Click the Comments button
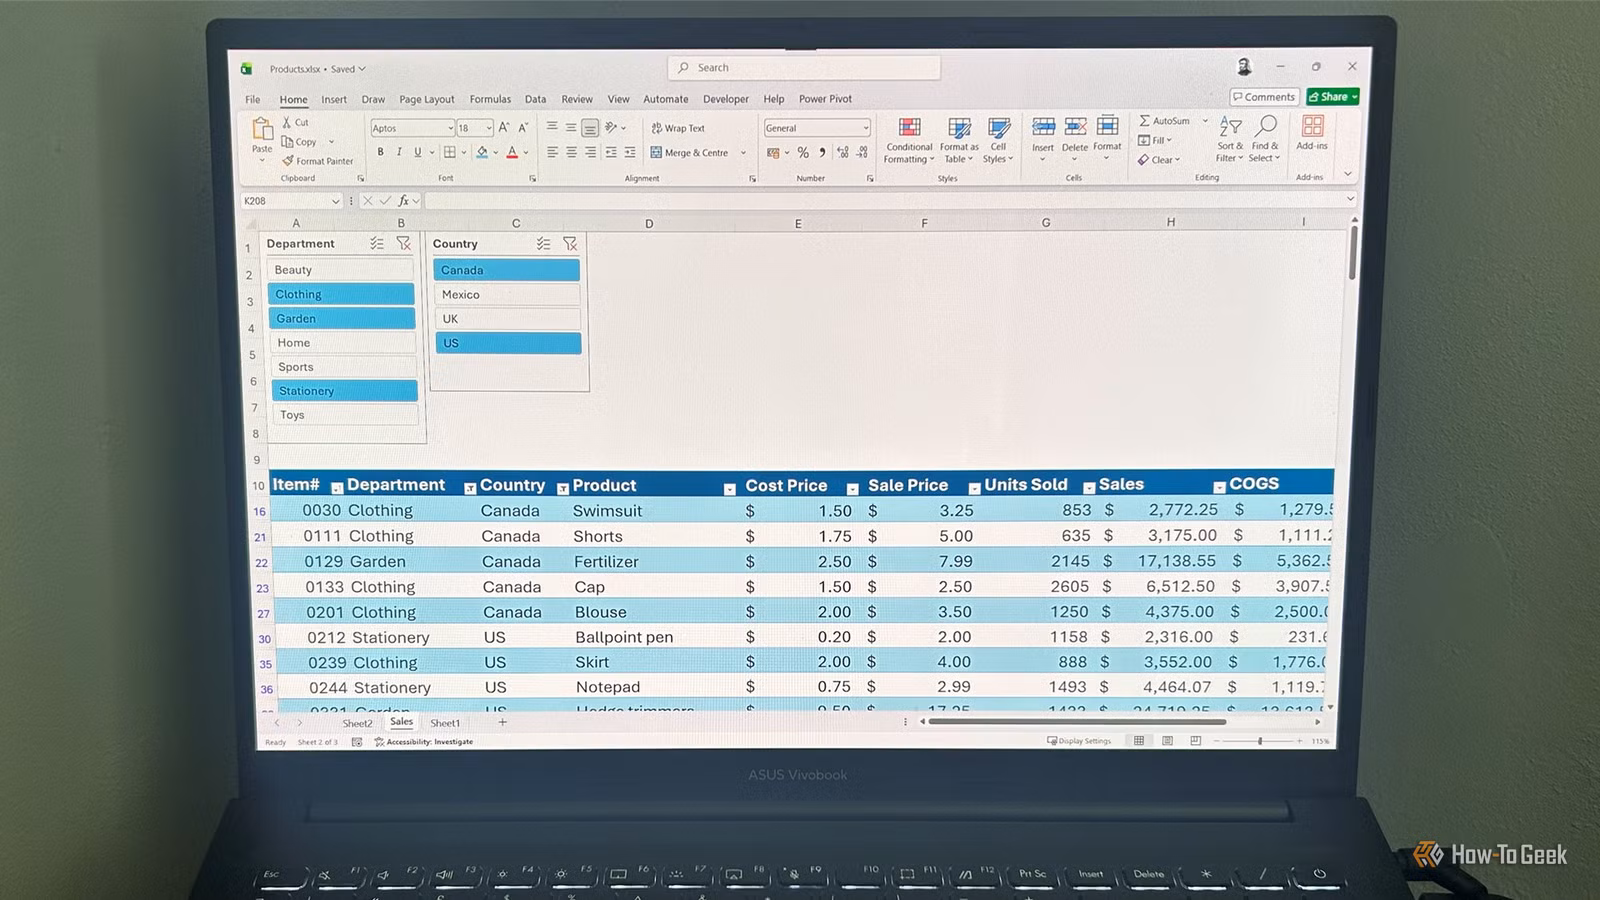This screenshot has height=900, width=1600. tap(1264, 97)
